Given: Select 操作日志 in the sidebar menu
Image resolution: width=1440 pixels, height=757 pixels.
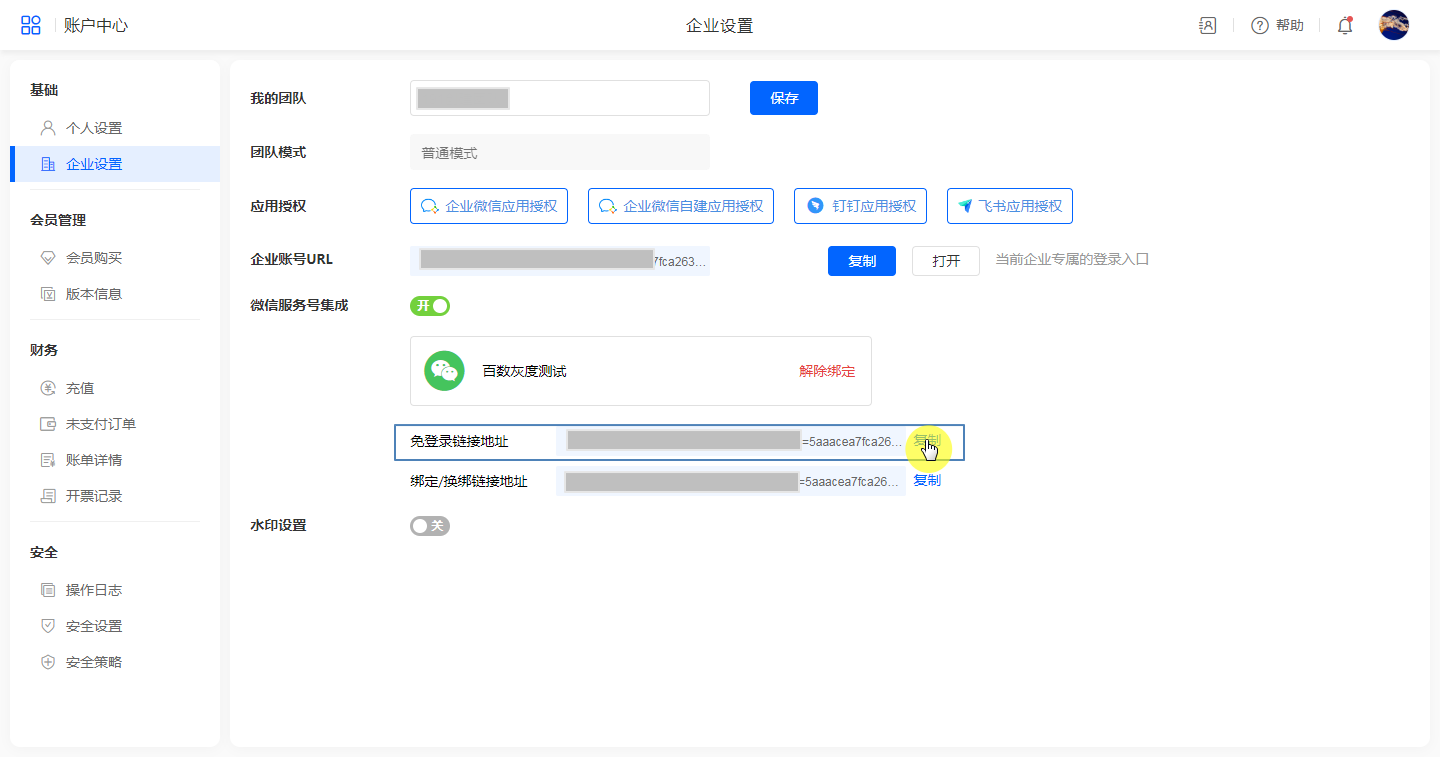Looking at the screenshot, I should (x=93, y=590).
